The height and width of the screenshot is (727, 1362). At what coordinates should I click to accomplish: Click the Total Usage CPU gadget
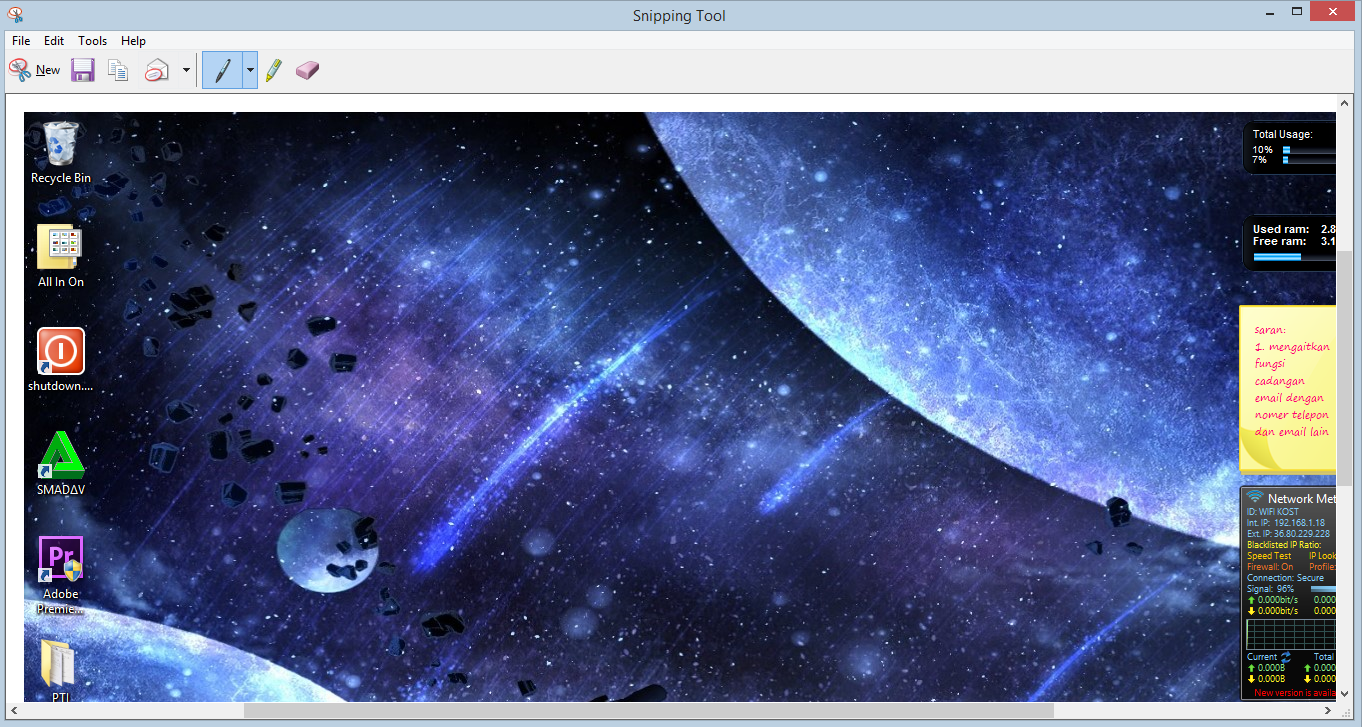pos(1290,147)
